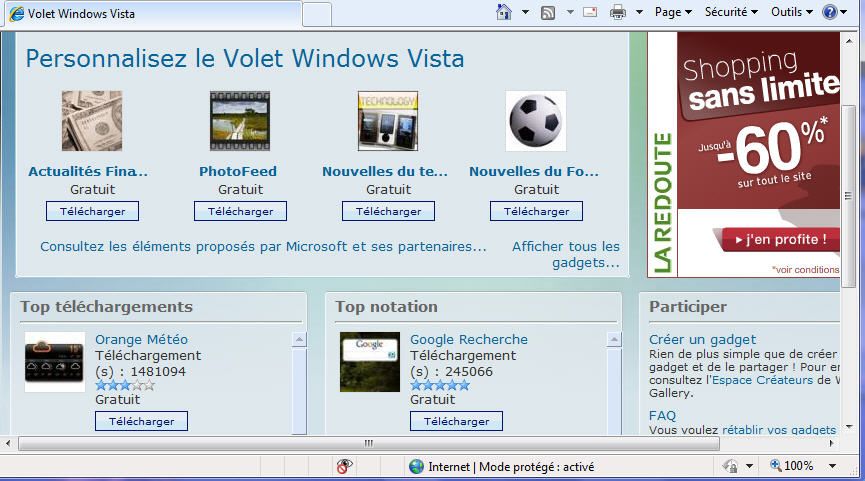Click the horizontal scrollbar right arrow

tap(831, 443)
